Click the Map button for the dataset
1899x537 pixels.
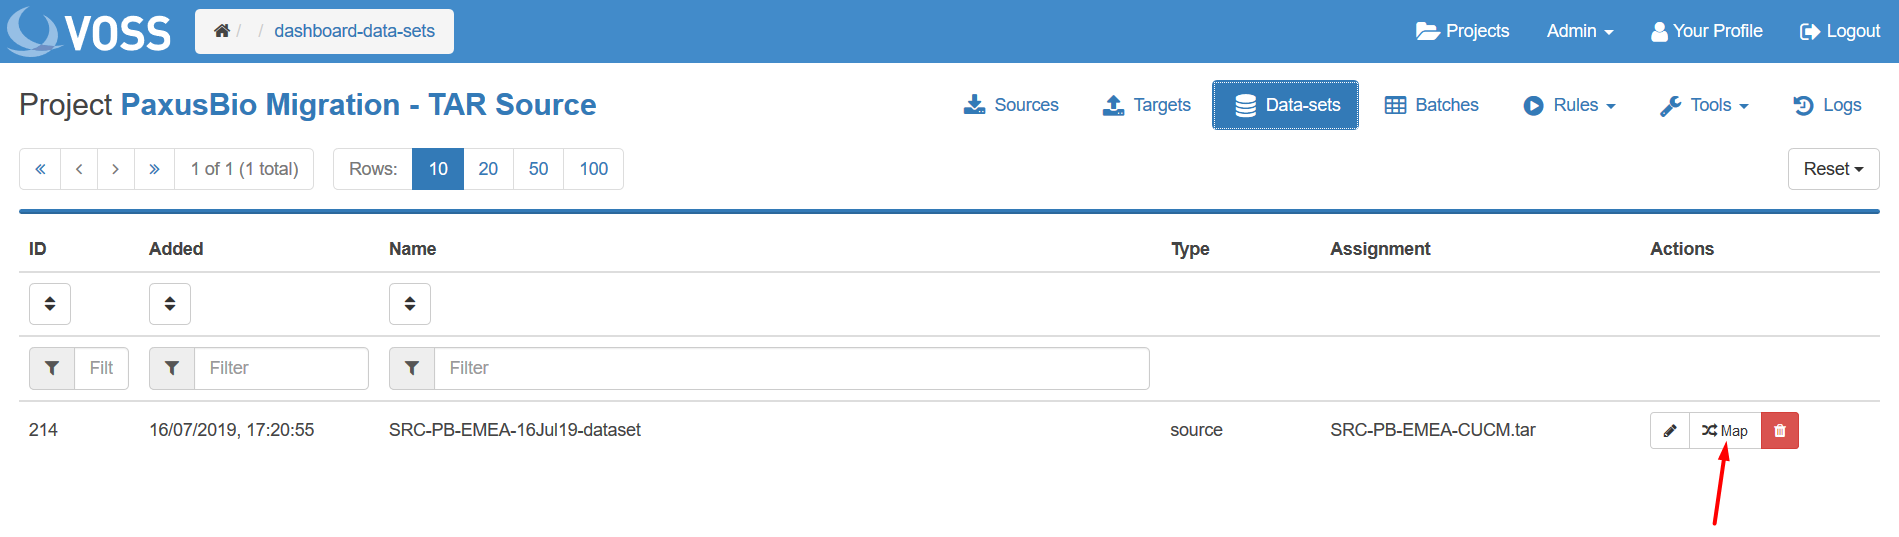[1725, 431]
